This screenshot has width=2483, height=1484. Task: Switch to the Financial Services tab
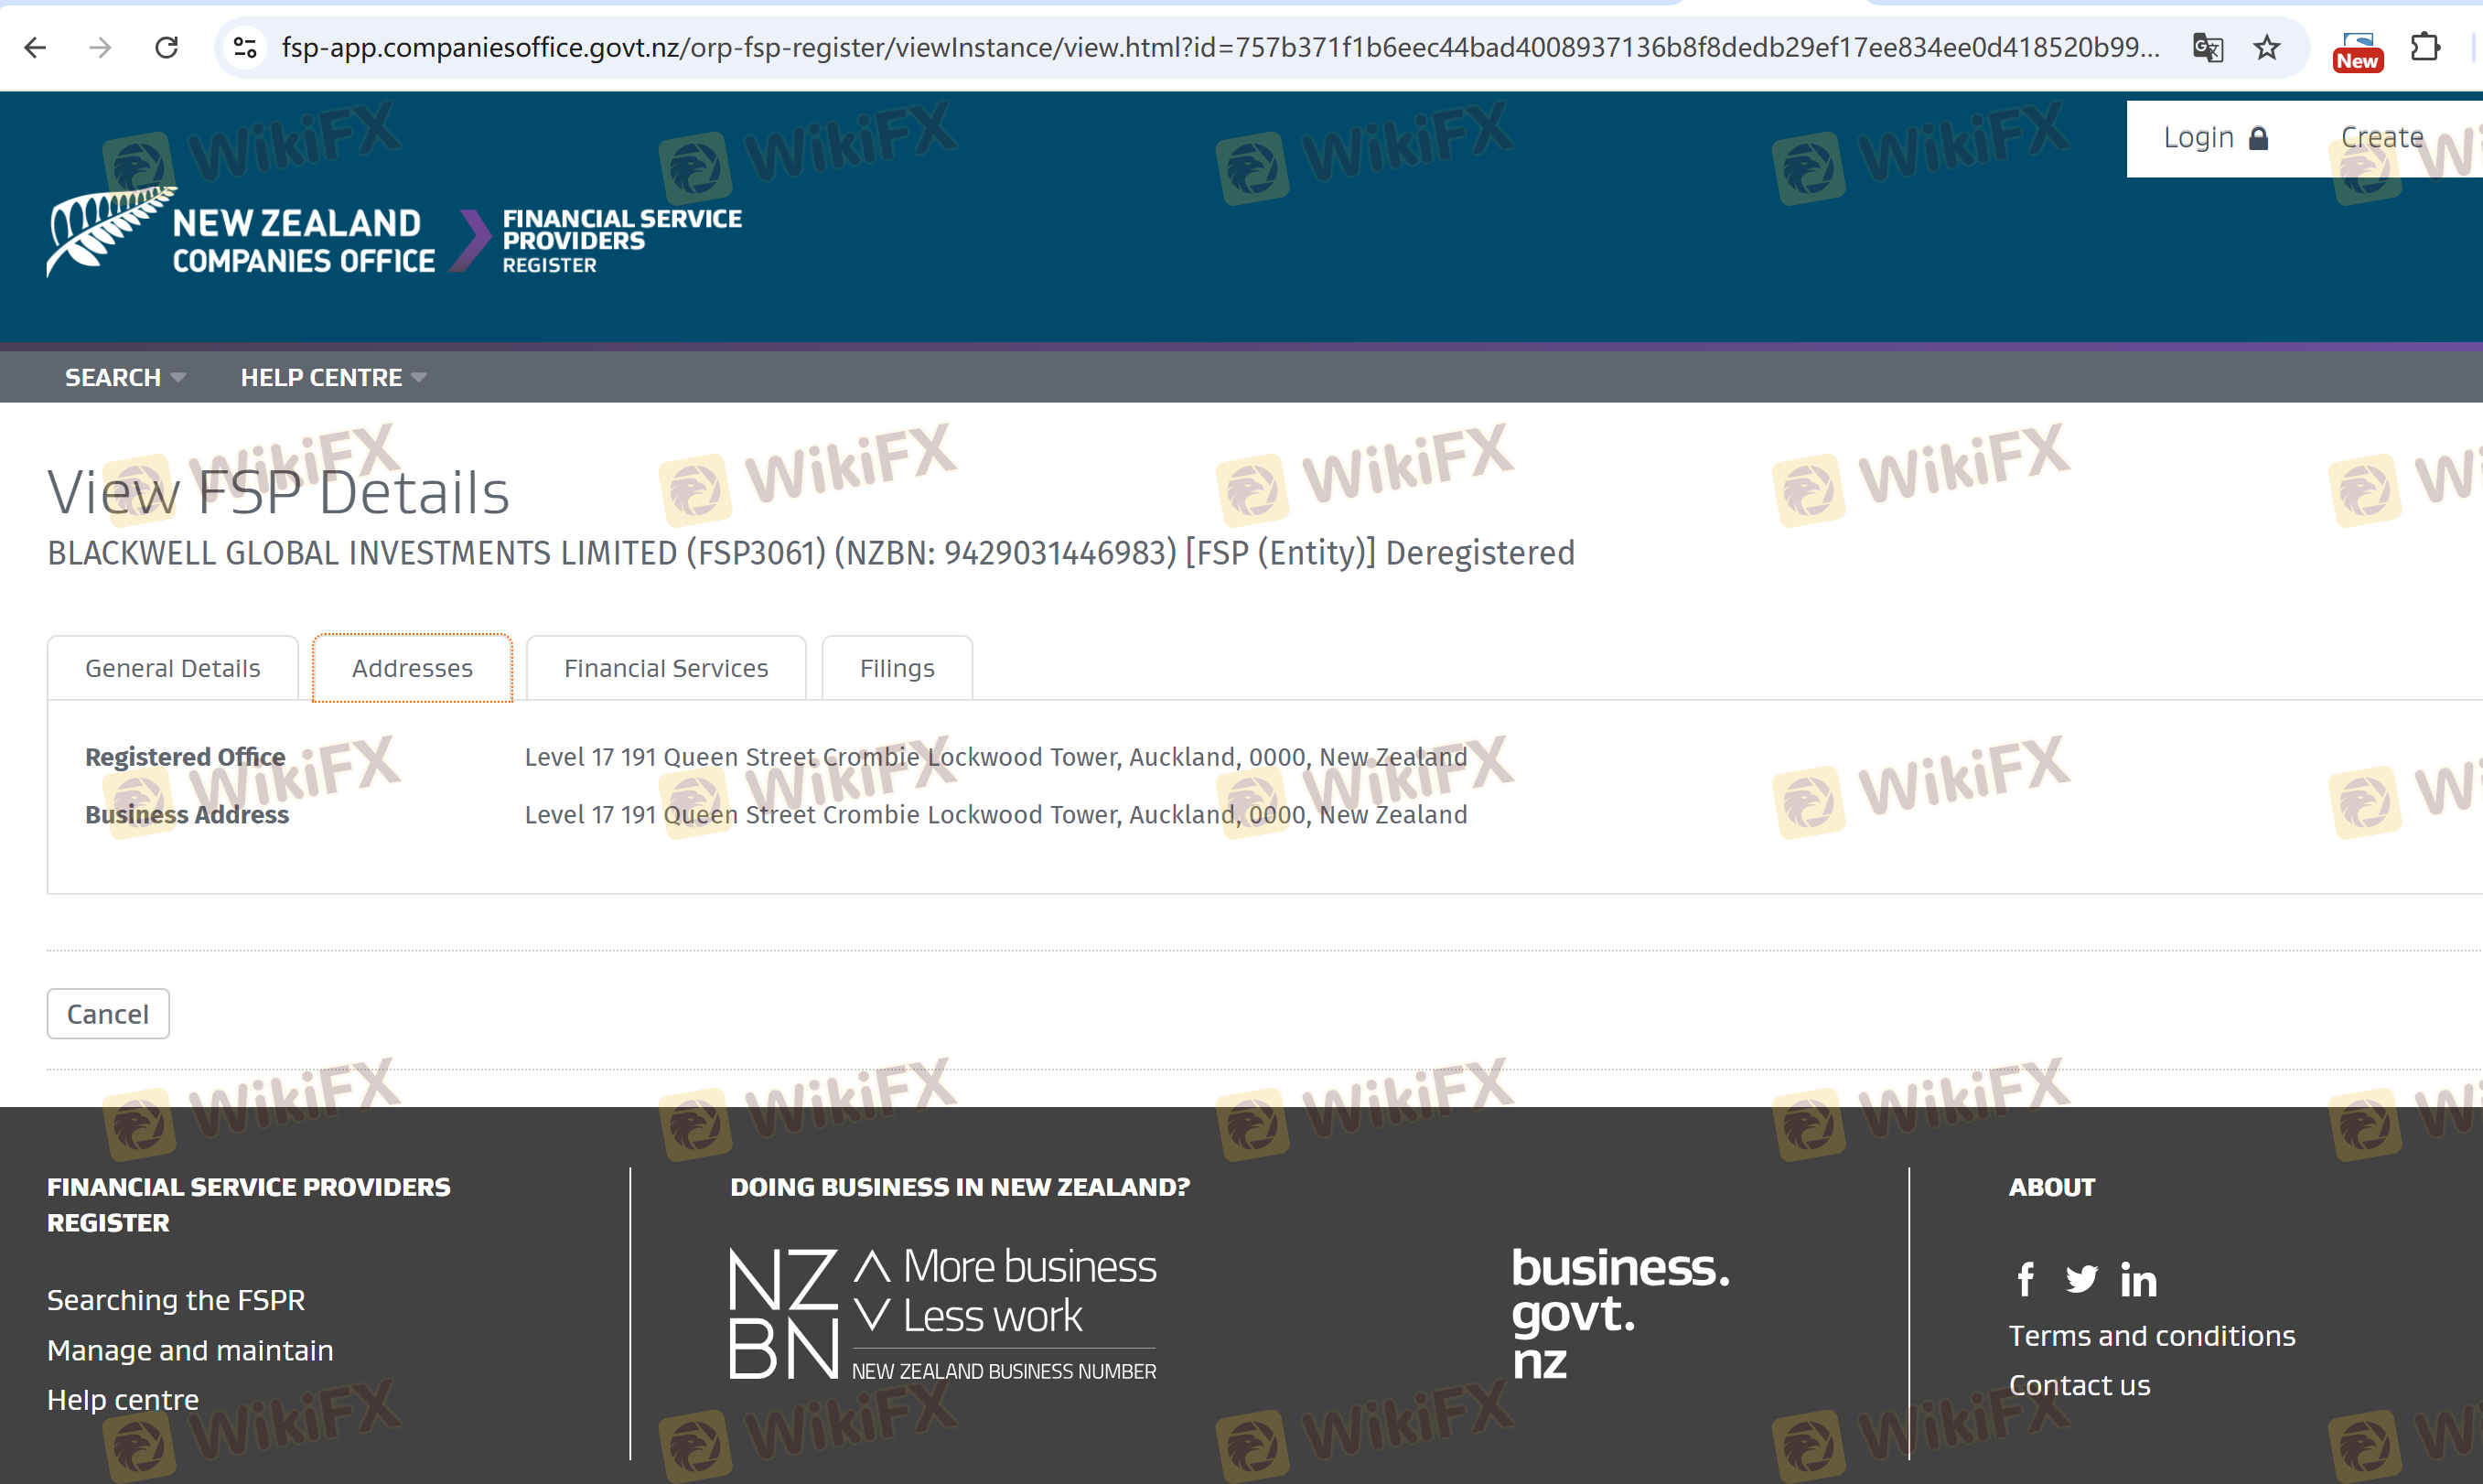pos(666,668)
